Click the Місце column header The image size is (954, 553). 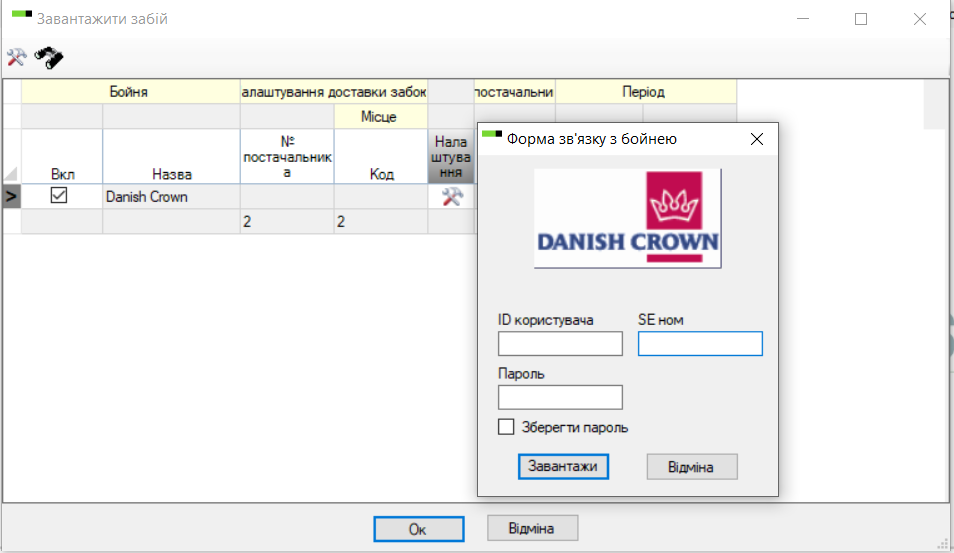(380, 116)
